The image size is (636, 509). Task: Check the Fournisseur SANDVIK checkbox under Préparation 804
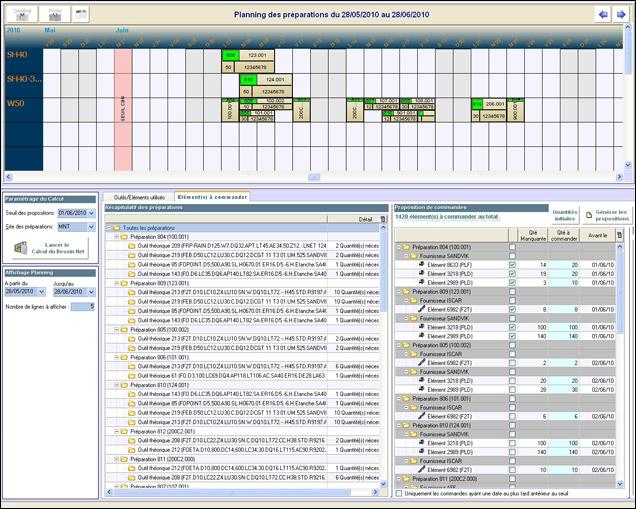coord(513,256)
